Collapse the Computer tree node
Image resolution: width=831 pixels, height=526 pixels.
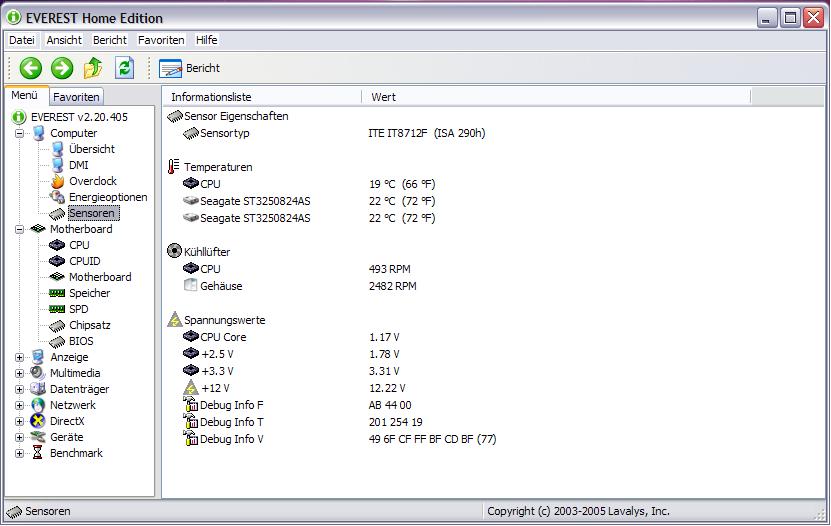20,133
